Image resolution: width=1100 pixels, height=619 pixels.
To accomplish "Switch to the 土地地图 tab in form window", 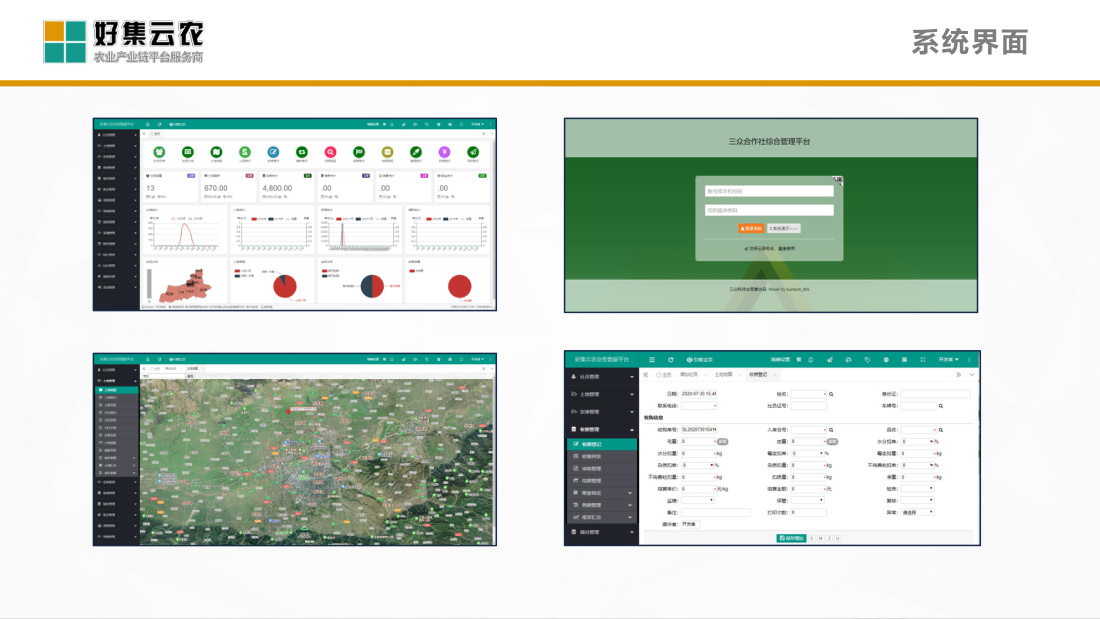I will [x=723, y=375].
